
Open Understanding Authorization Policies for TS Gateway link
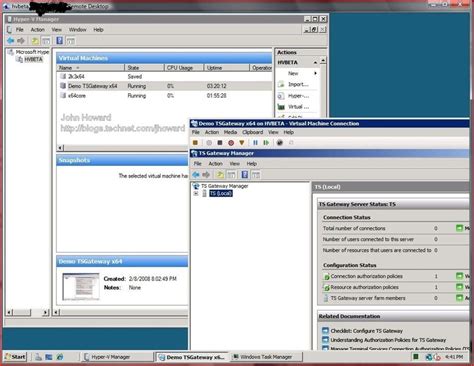(x=388, y=340)
